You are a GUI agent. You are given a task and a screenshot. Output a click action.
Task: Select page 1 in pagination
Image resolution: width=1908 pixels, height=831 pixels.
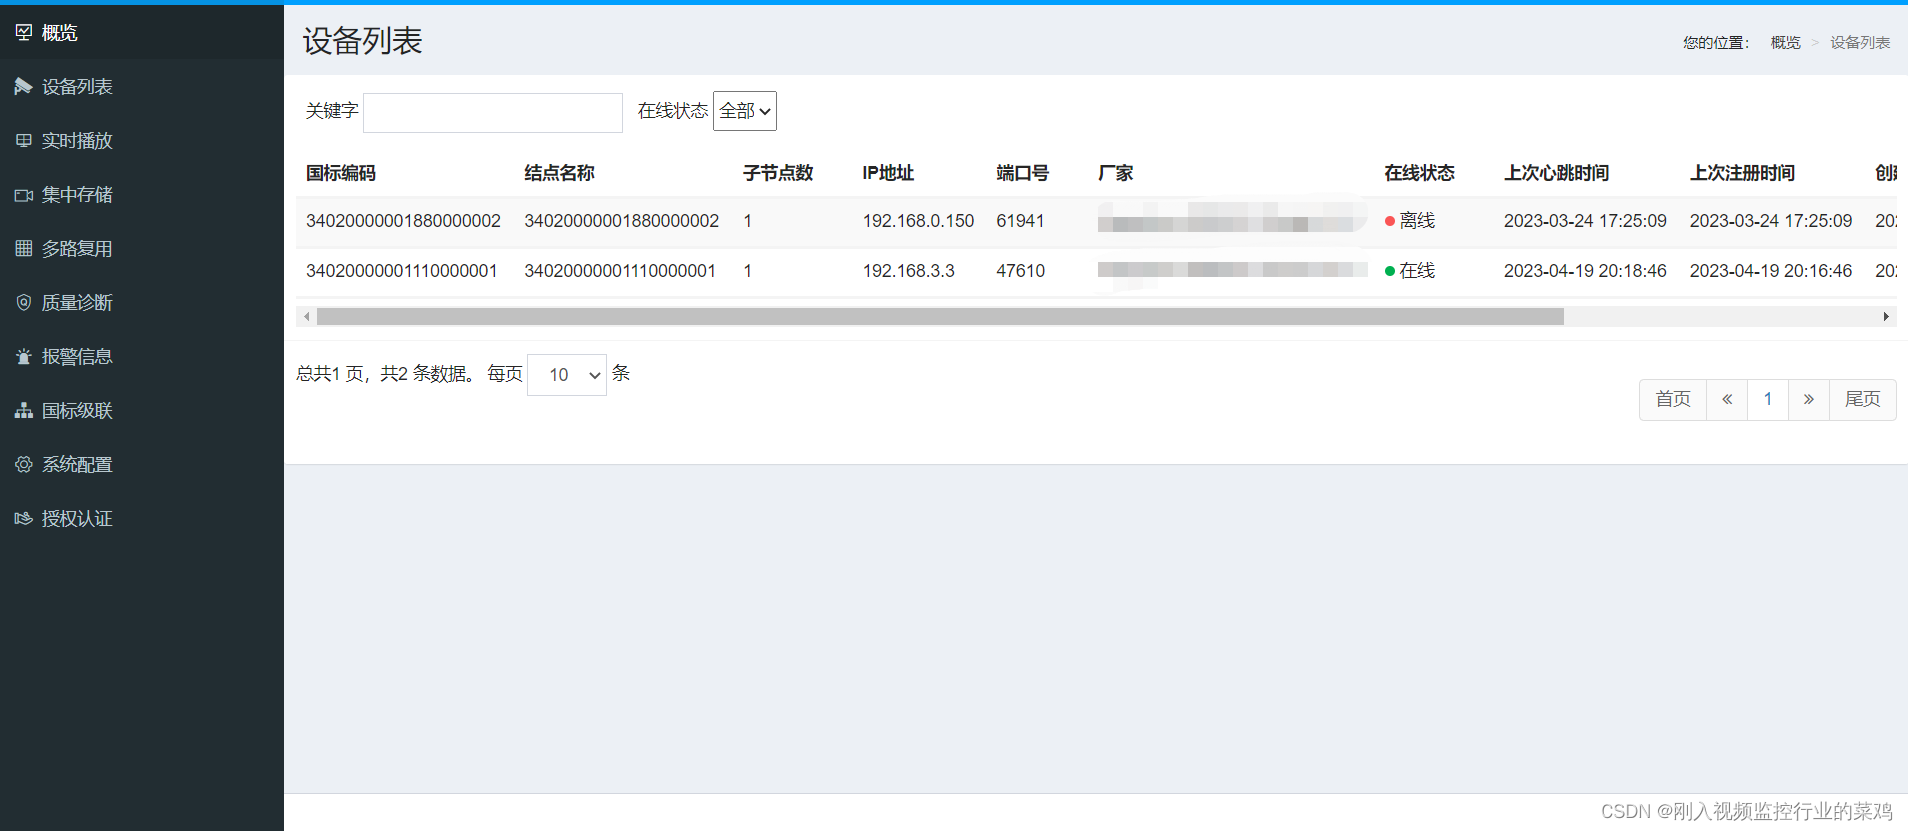tap(1768, 400)
